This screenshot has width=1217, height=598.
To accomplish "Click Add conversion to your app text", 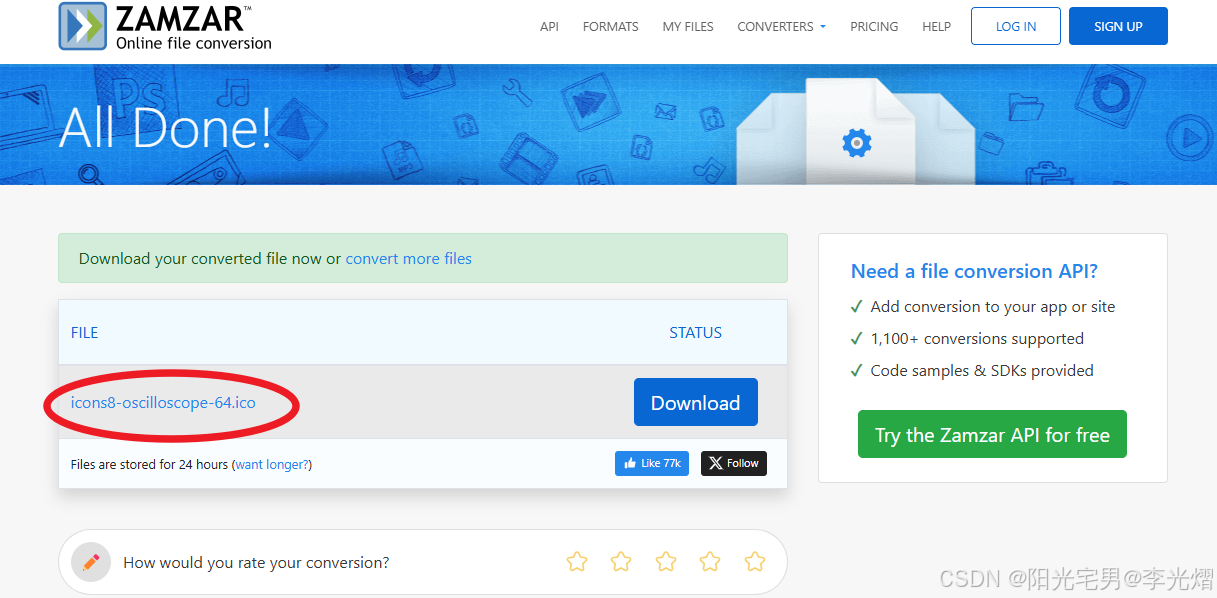I will pyautogui.click(x=993, y=306).
